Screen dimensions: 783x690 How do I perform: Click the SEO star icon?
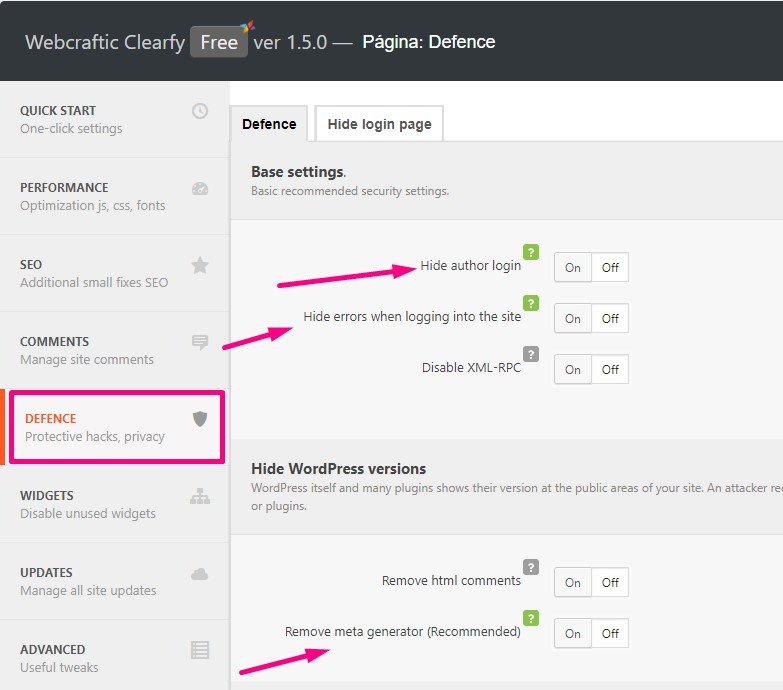[x=200, y=265]
